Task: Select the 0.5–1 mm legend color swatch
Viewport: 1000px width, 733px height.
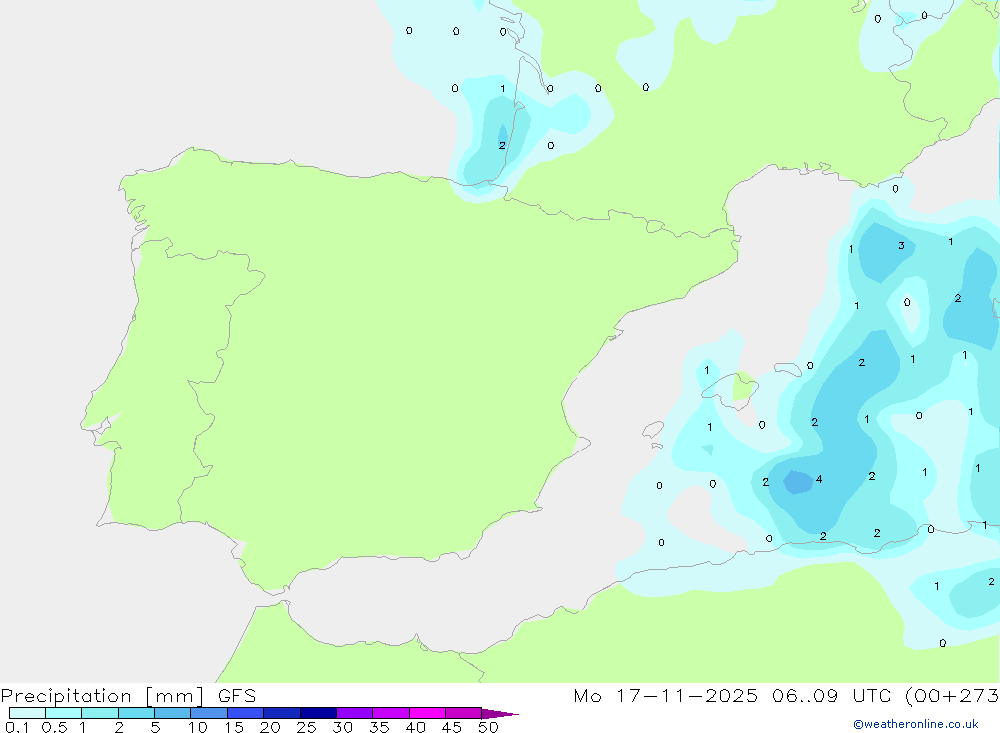Action: (x=63, y=713)
